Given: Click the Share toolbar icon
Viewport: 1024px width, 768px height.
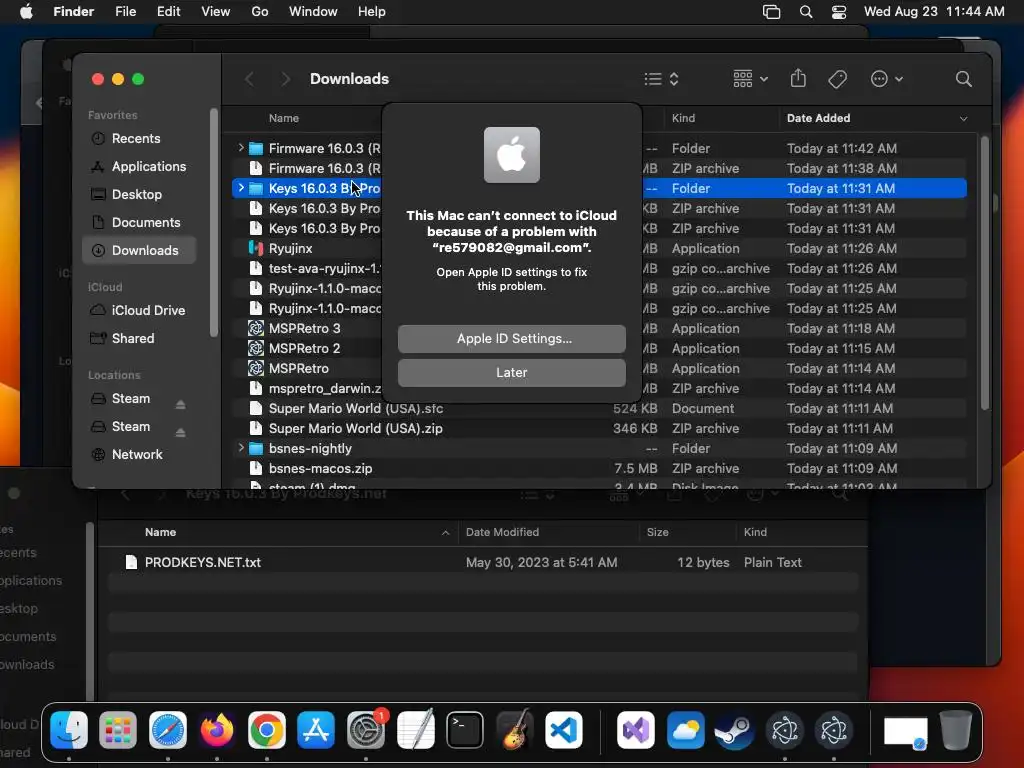Looking at the screenshot, I should click(x=798, y=79).
